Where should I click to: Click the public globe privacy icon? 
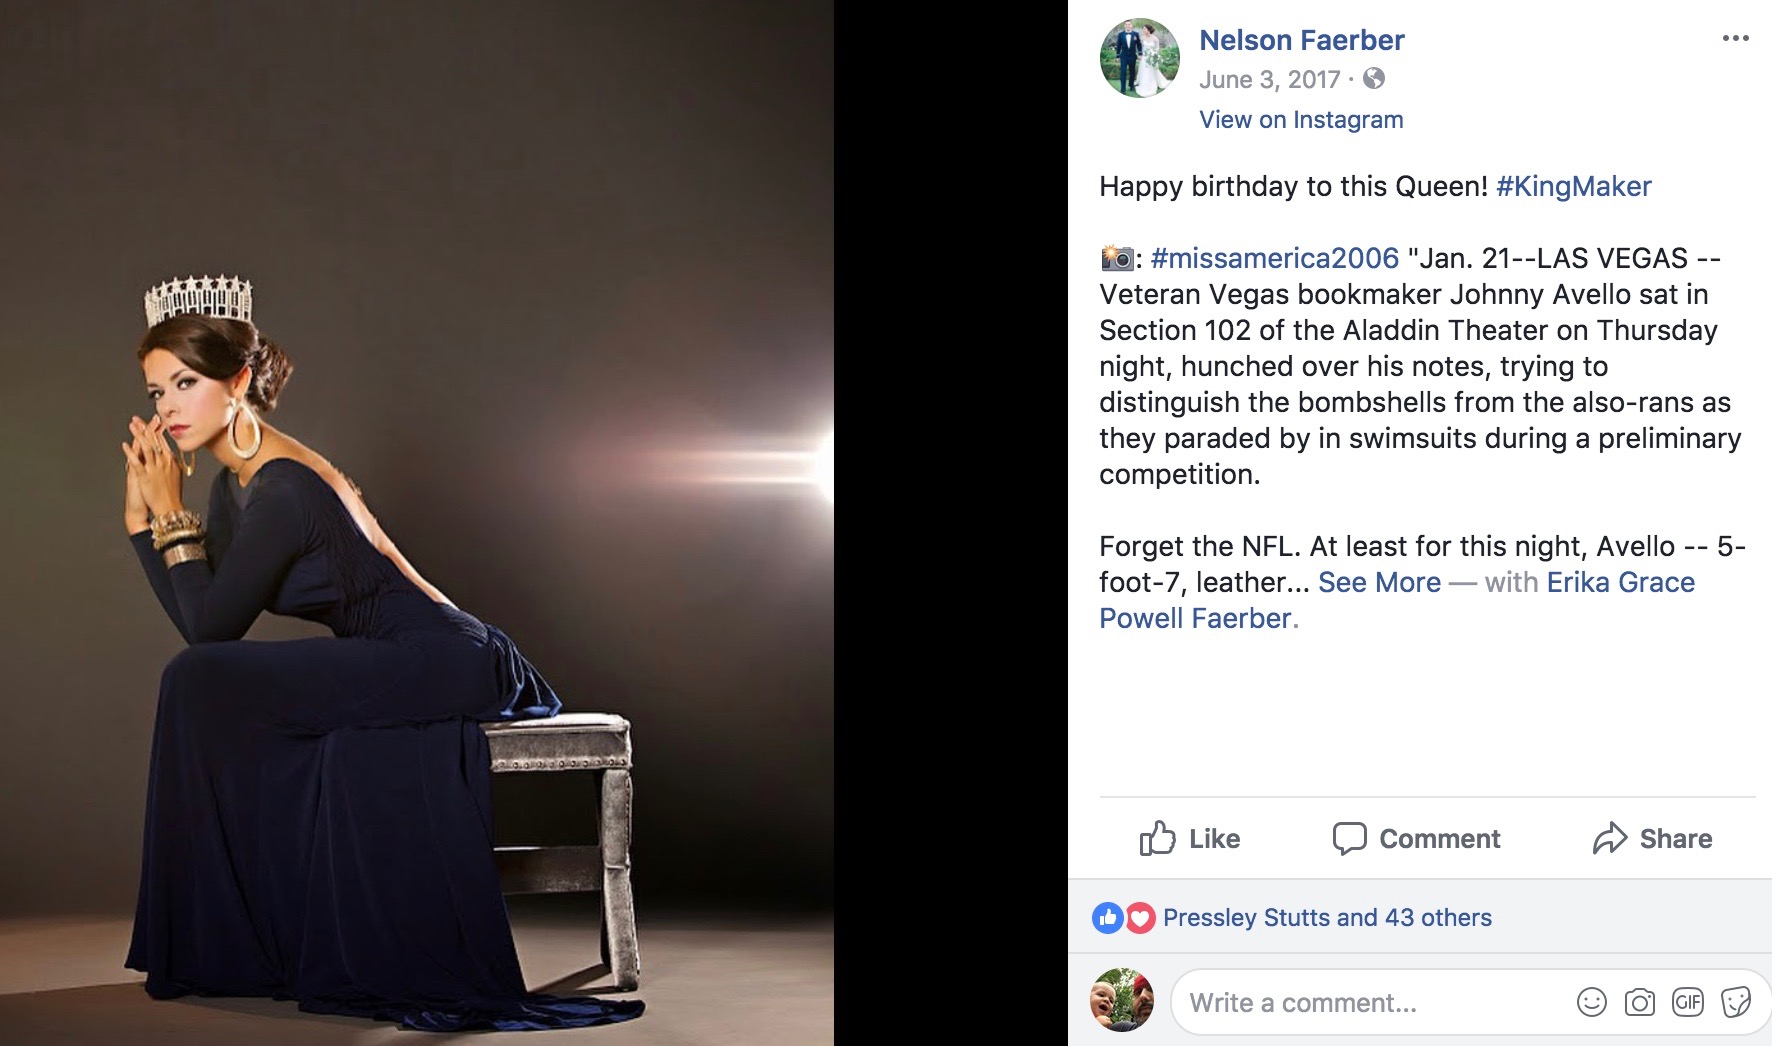[x=1374, y=78]
